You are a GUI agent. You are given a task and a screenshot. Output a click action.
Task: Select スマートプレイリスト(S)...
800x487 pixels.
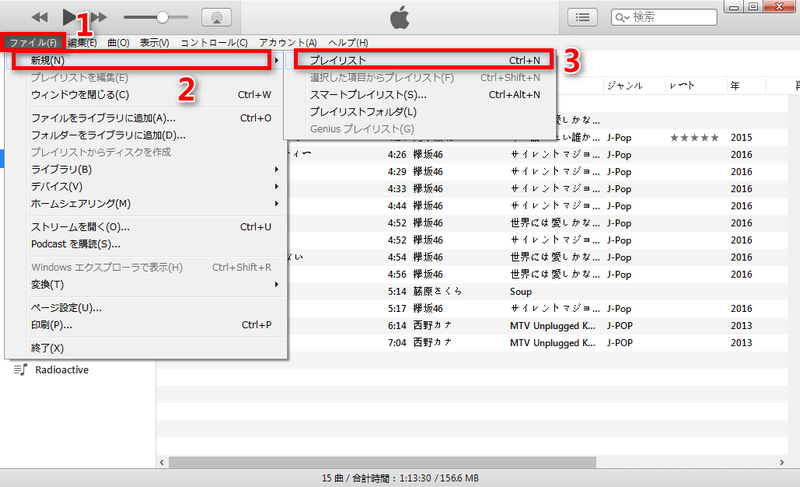(420, 95)
